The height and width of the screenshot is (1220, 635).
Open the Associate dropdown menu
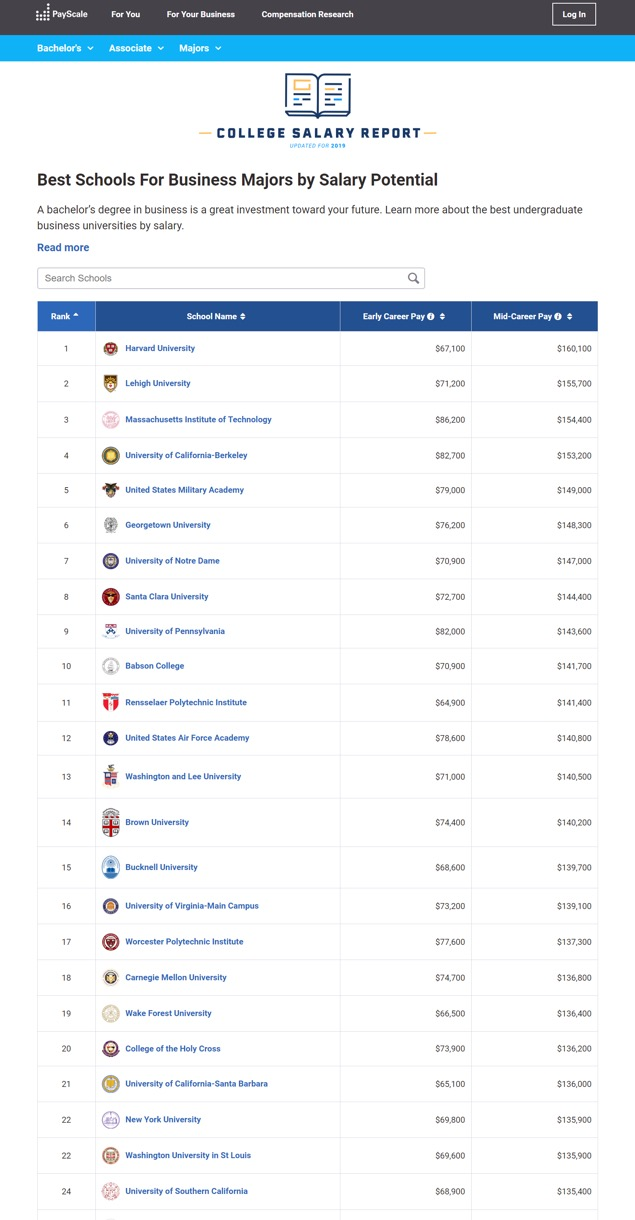pos(136,48)
